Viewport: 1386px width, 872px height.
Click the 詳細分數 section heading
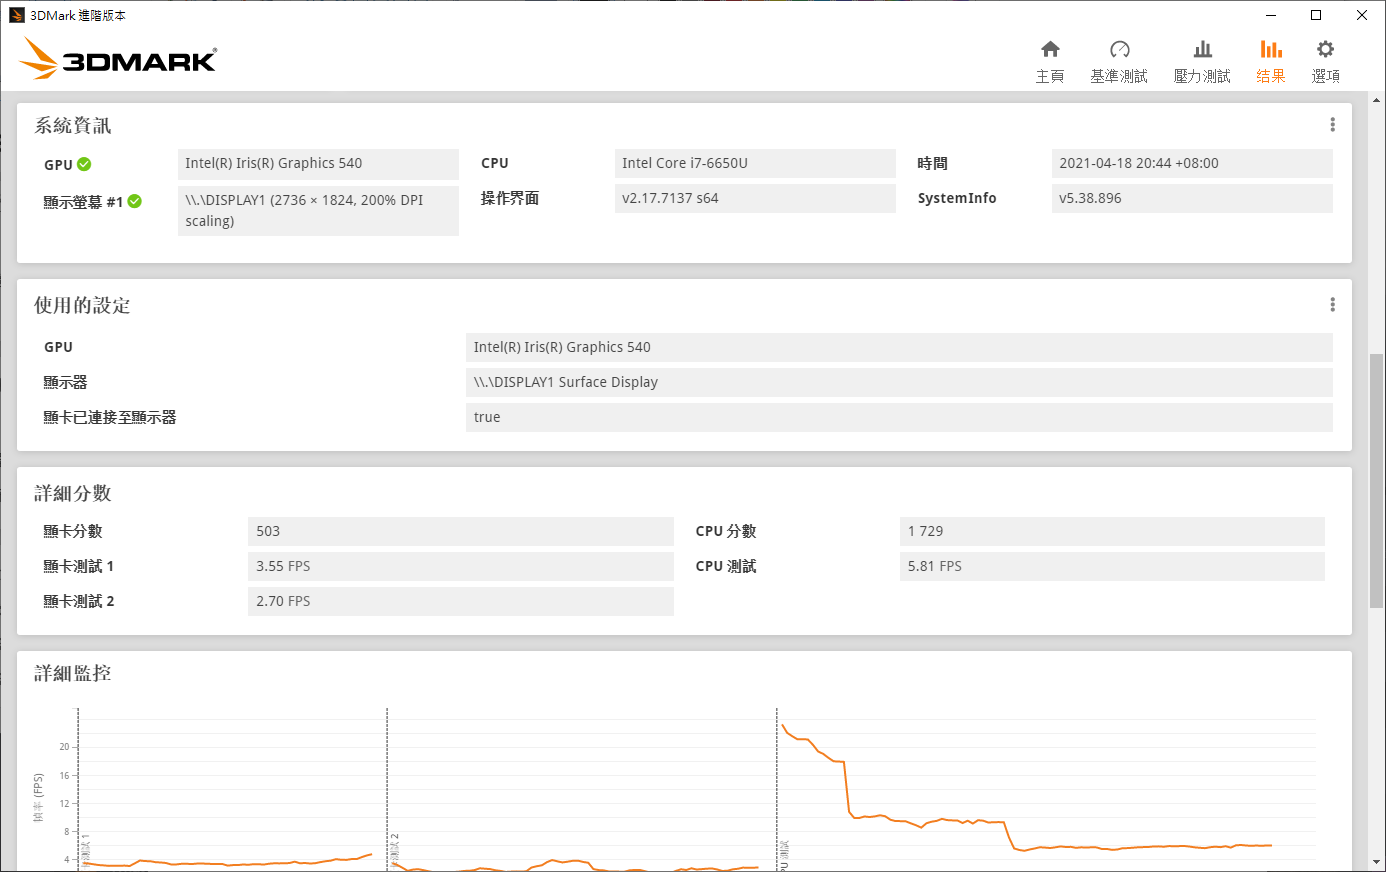(73, 493)
